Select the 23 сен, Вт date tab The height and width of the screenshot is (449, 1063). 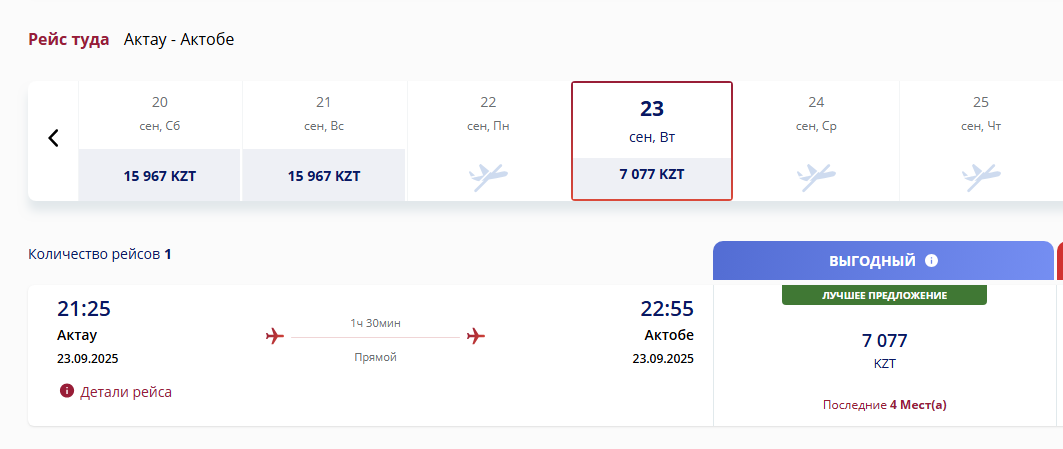(x=652, y=141)
